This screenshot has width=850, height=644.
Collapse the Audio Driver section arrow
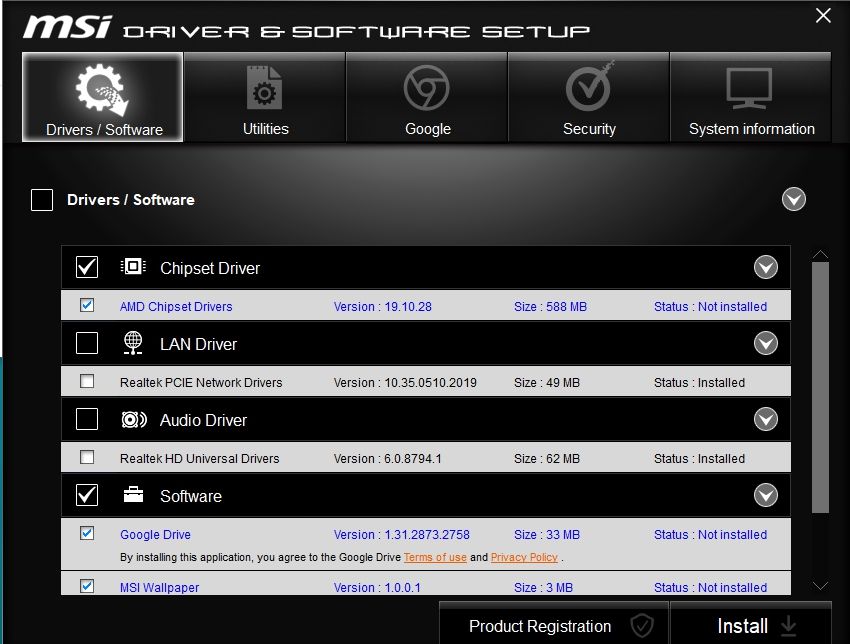point(765,419)
